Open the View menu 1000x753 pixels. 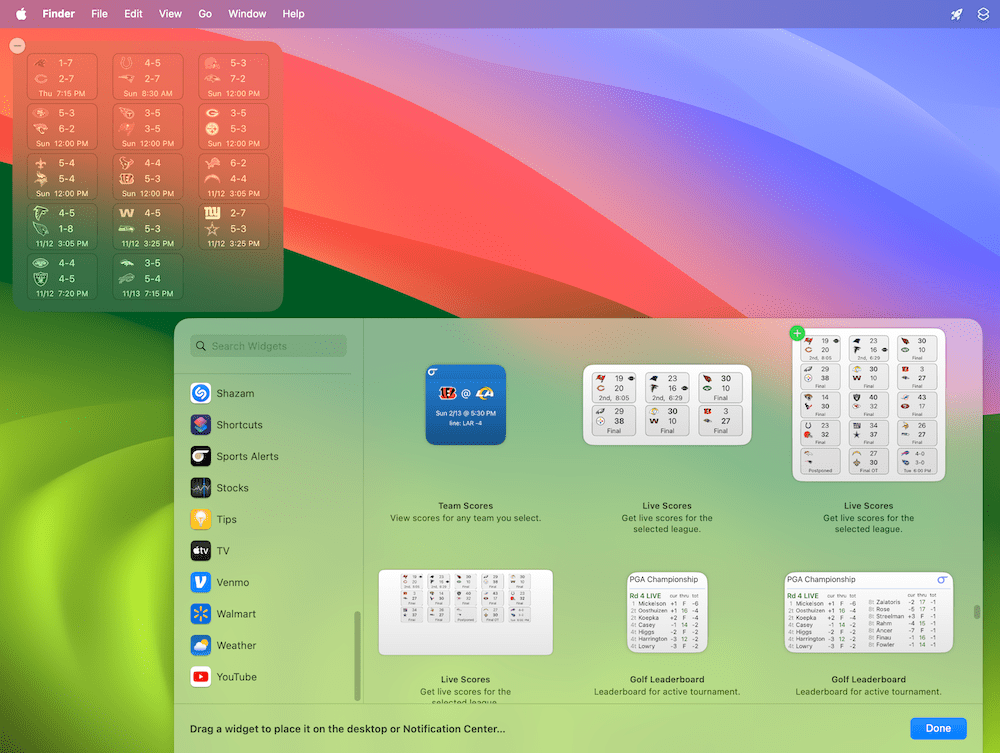170,14
